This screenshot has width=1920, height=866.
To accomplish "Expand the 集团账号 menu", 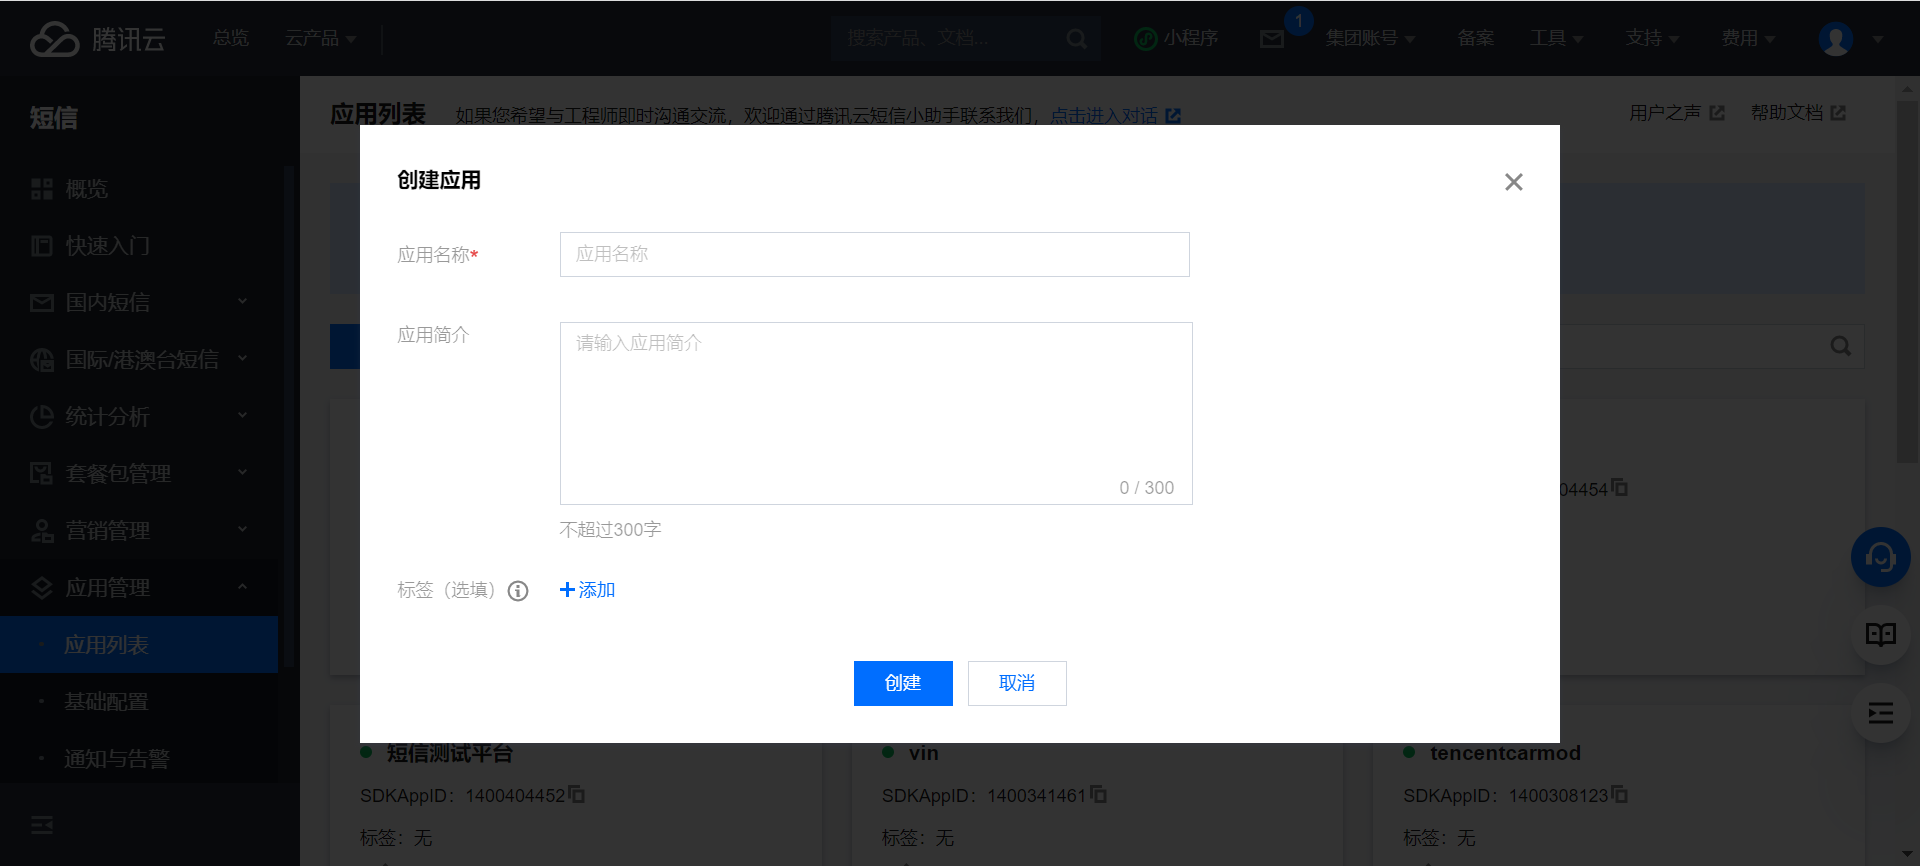I will [1370, 38].
